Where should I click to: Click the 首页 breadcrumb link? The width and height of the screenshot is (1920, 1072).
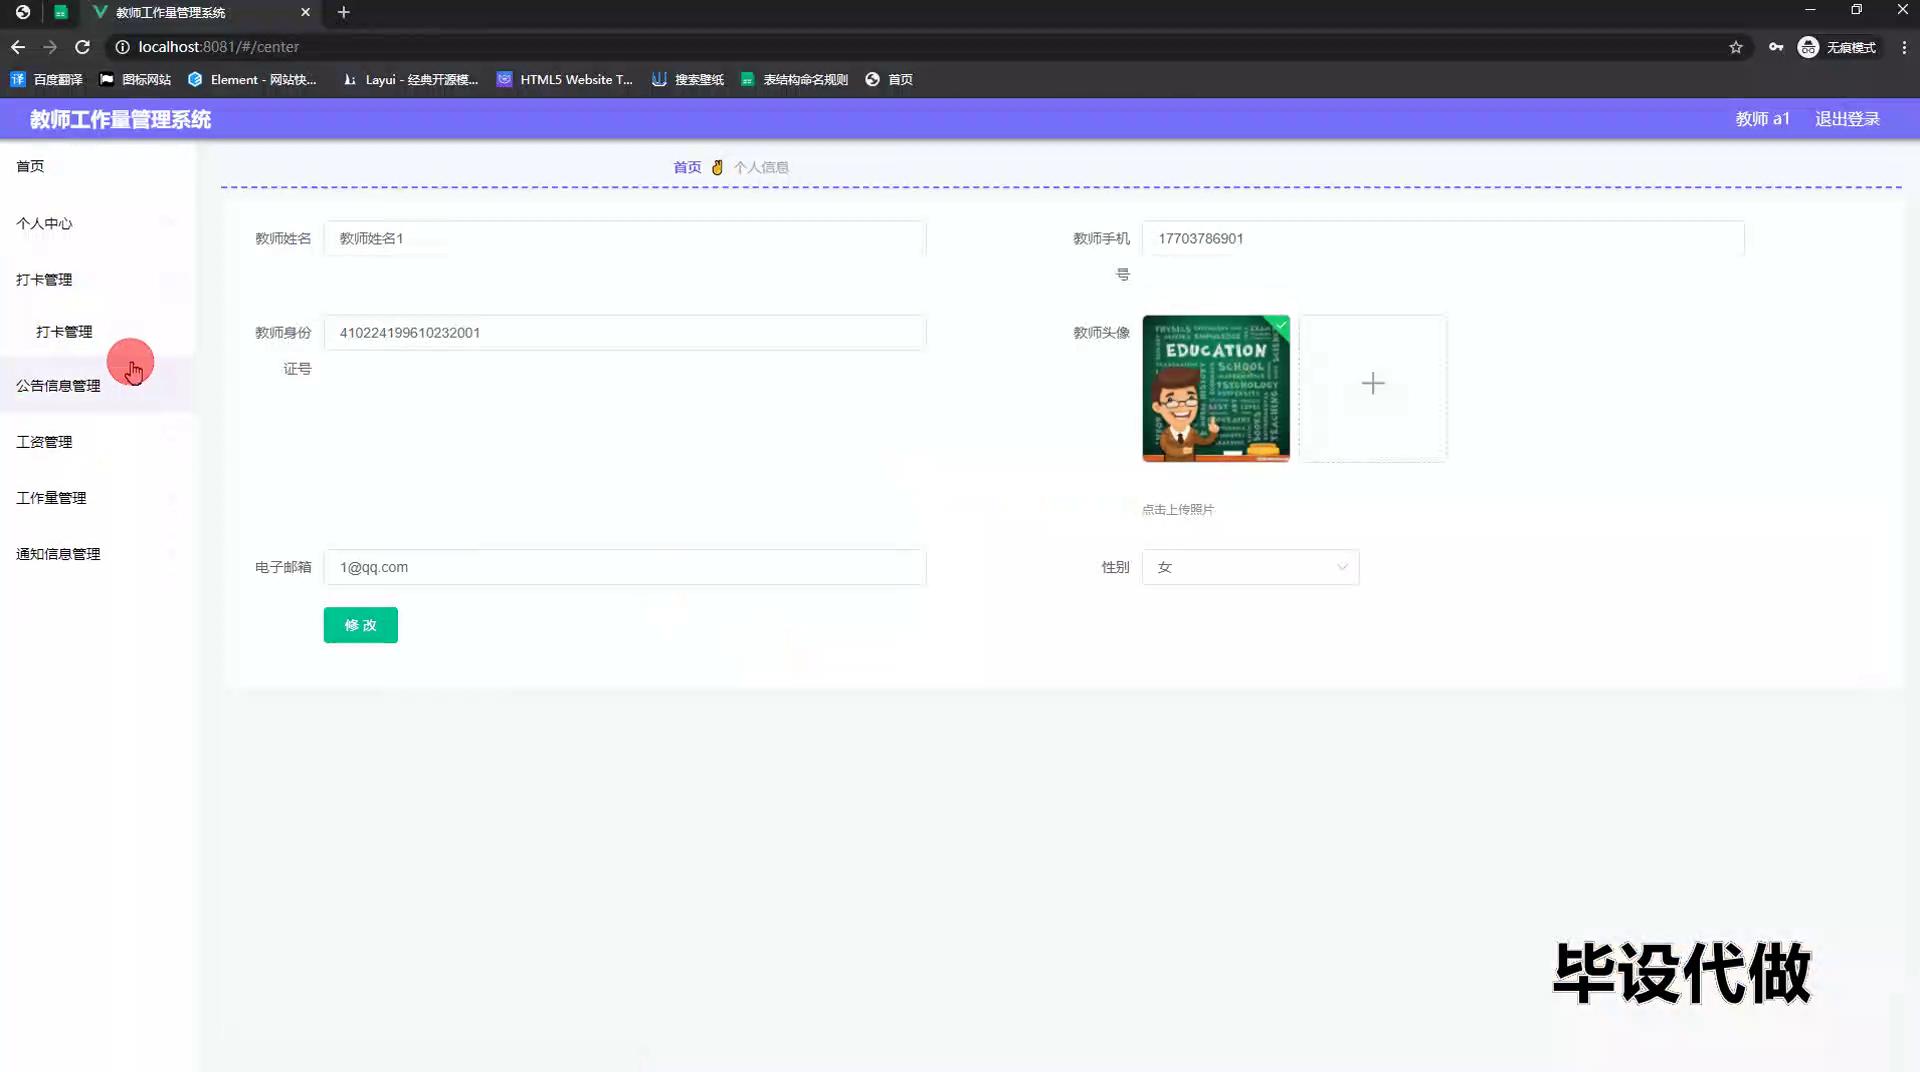tap(687, 167)
